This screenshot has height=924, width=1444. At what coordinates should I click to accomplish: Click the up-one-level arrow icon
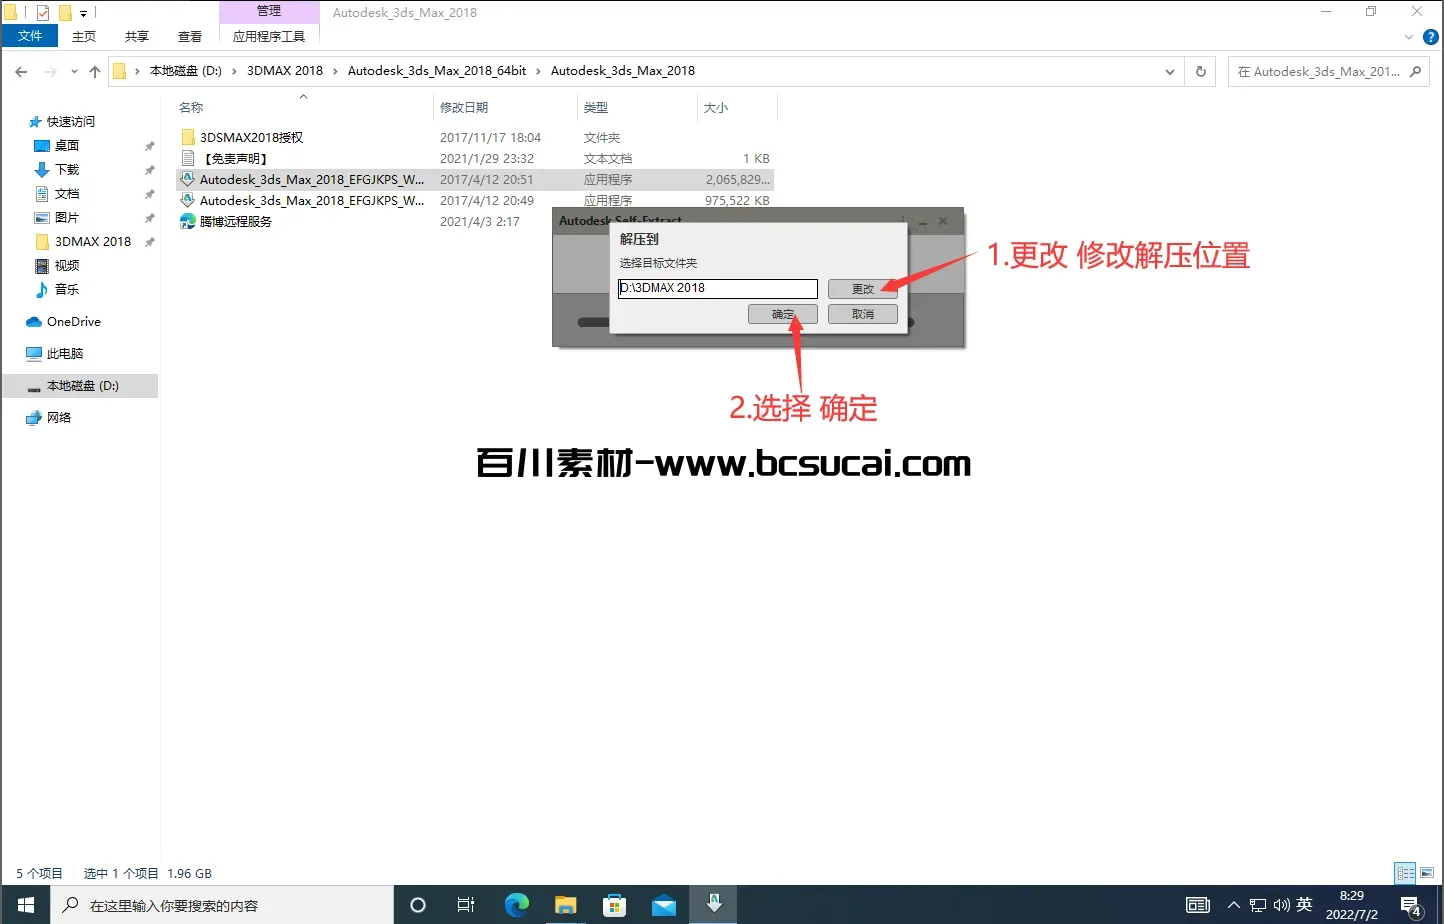point(95,71)
